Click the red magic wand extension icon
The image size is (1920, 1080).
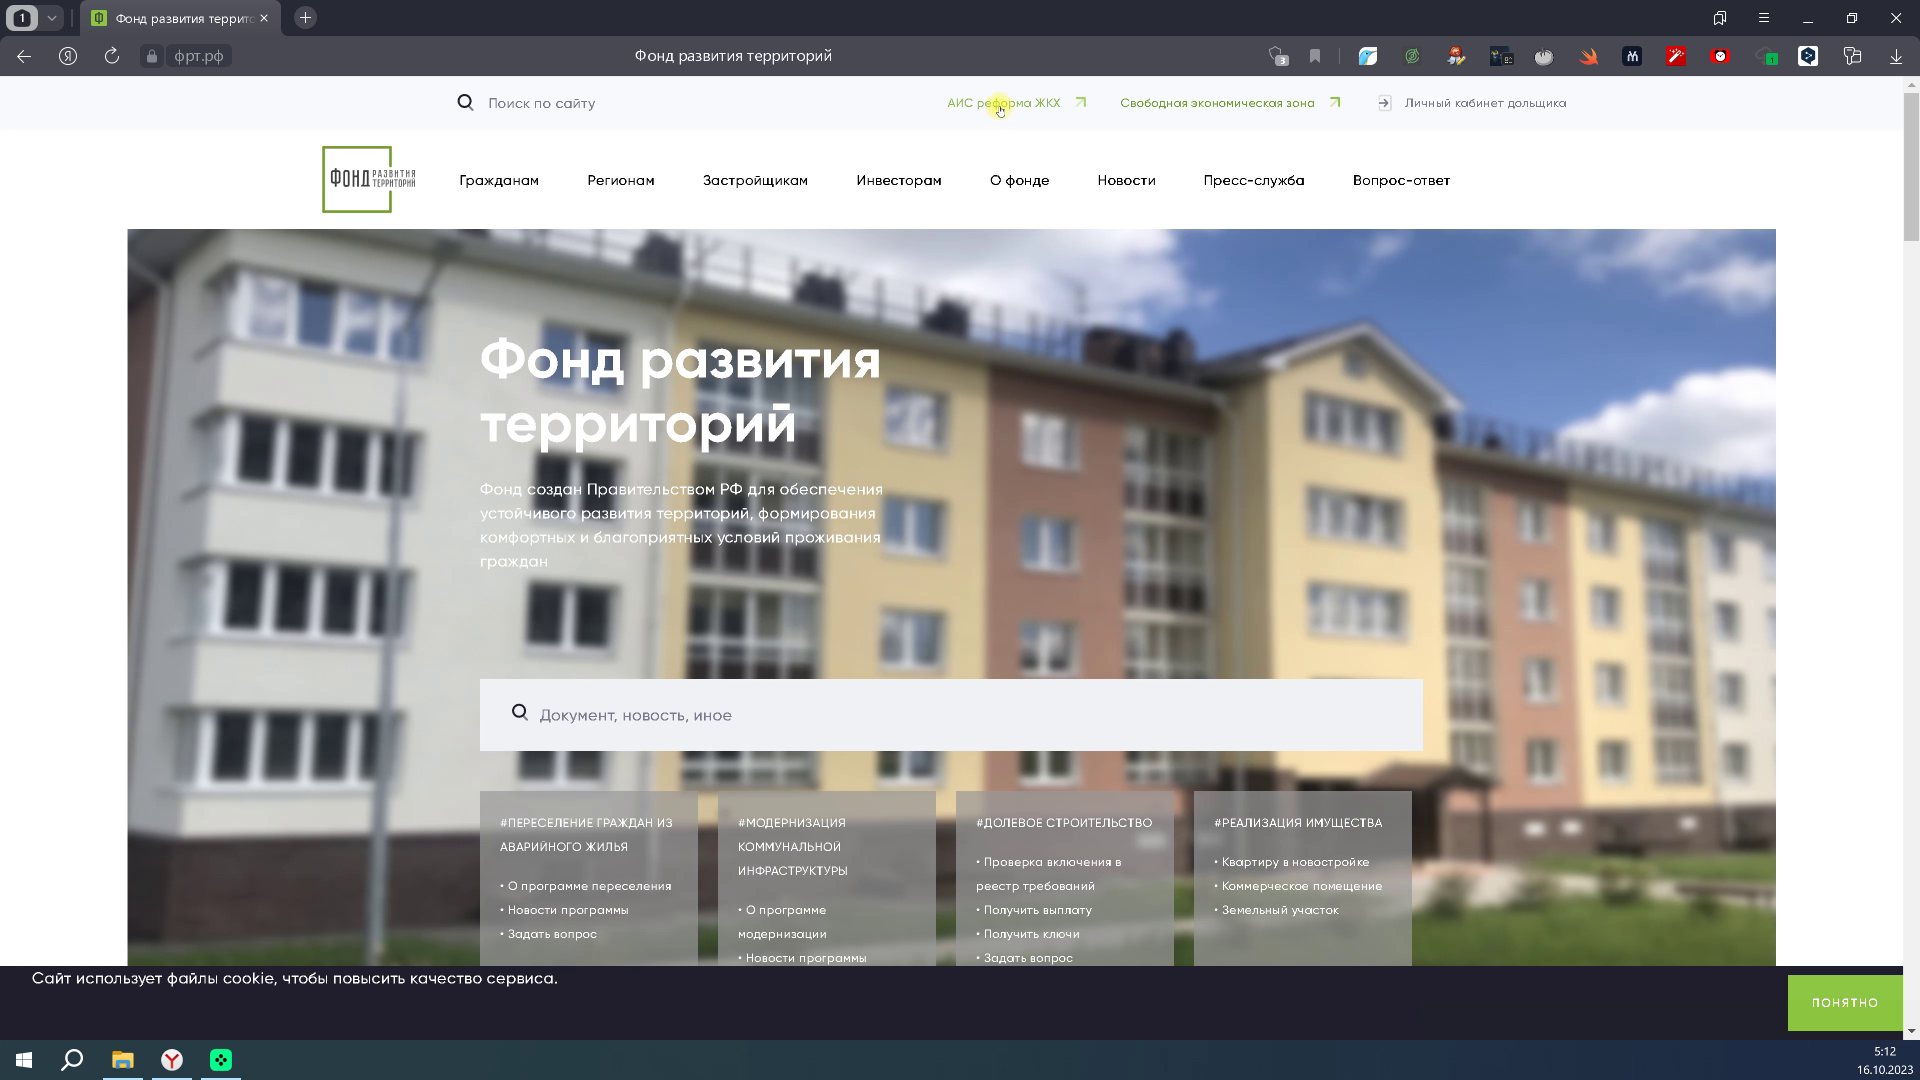point(1677,56)
